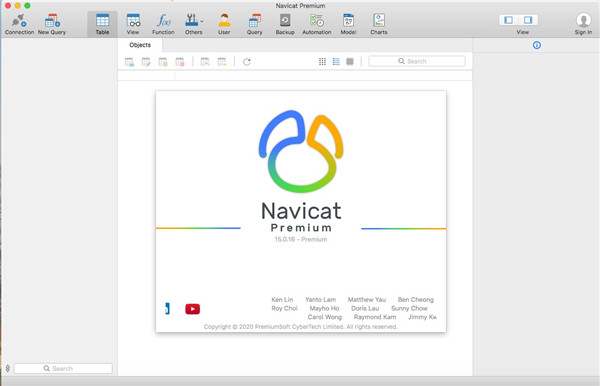Open the Connection tool
The image size is (600, 386).
pyautogui.click(x=19, y=24)
